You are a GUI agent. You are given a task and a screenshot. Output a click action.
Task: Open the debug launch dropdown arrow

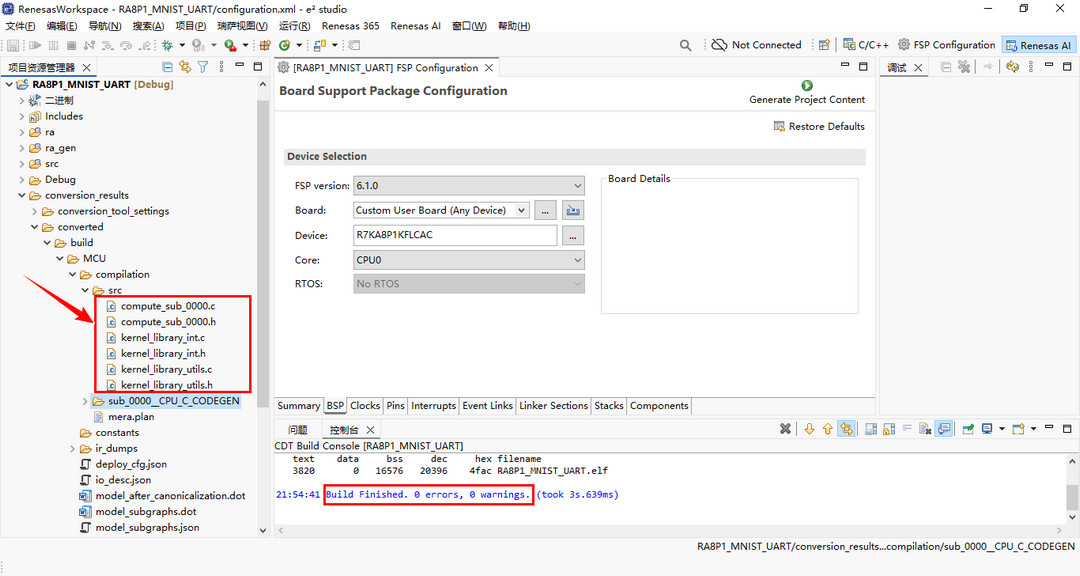pos(182,45)
